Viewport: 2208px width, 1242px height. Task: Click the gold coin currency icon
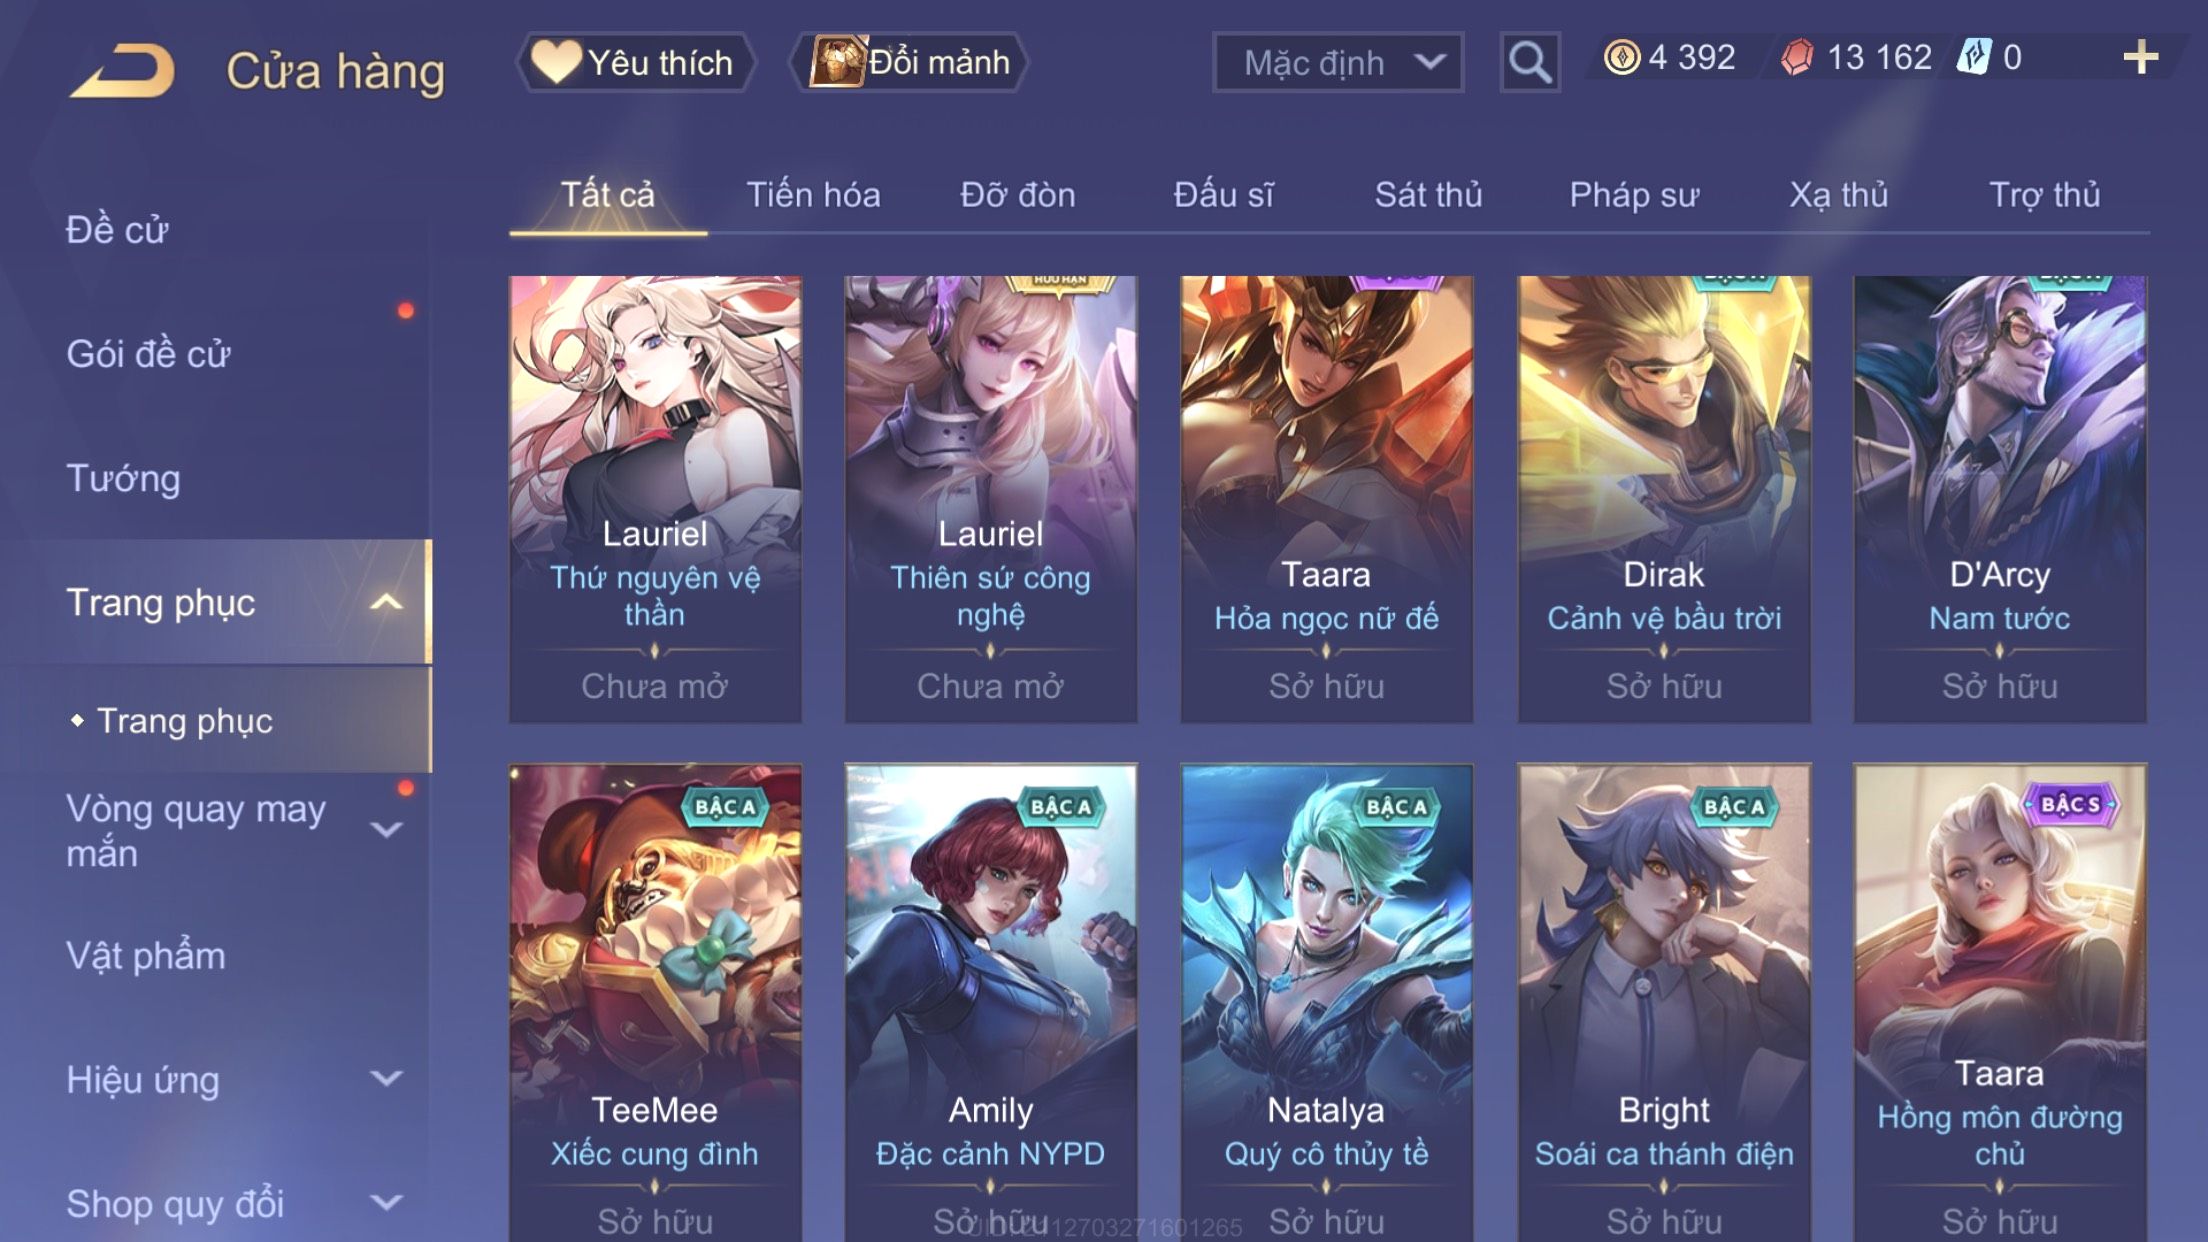pos(1621,57)
